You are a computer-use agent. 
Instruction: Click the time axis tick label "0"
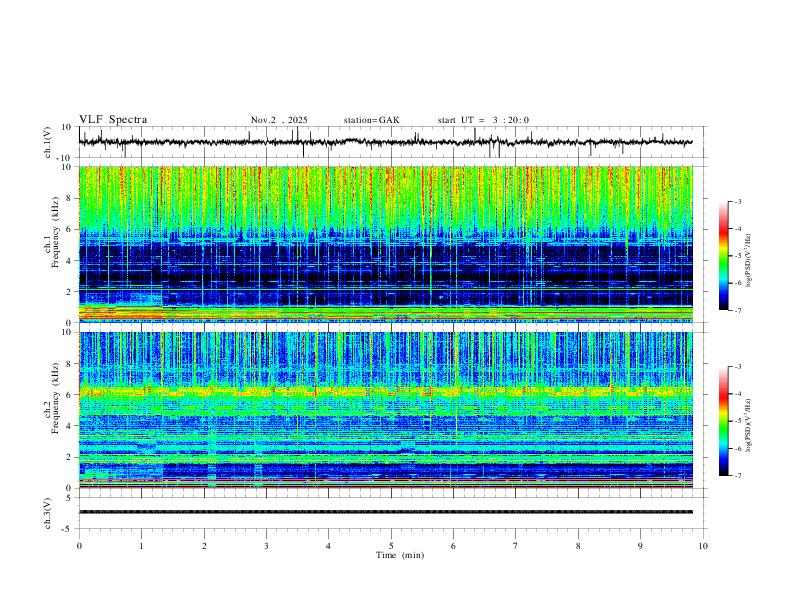[x=79, y=546]
